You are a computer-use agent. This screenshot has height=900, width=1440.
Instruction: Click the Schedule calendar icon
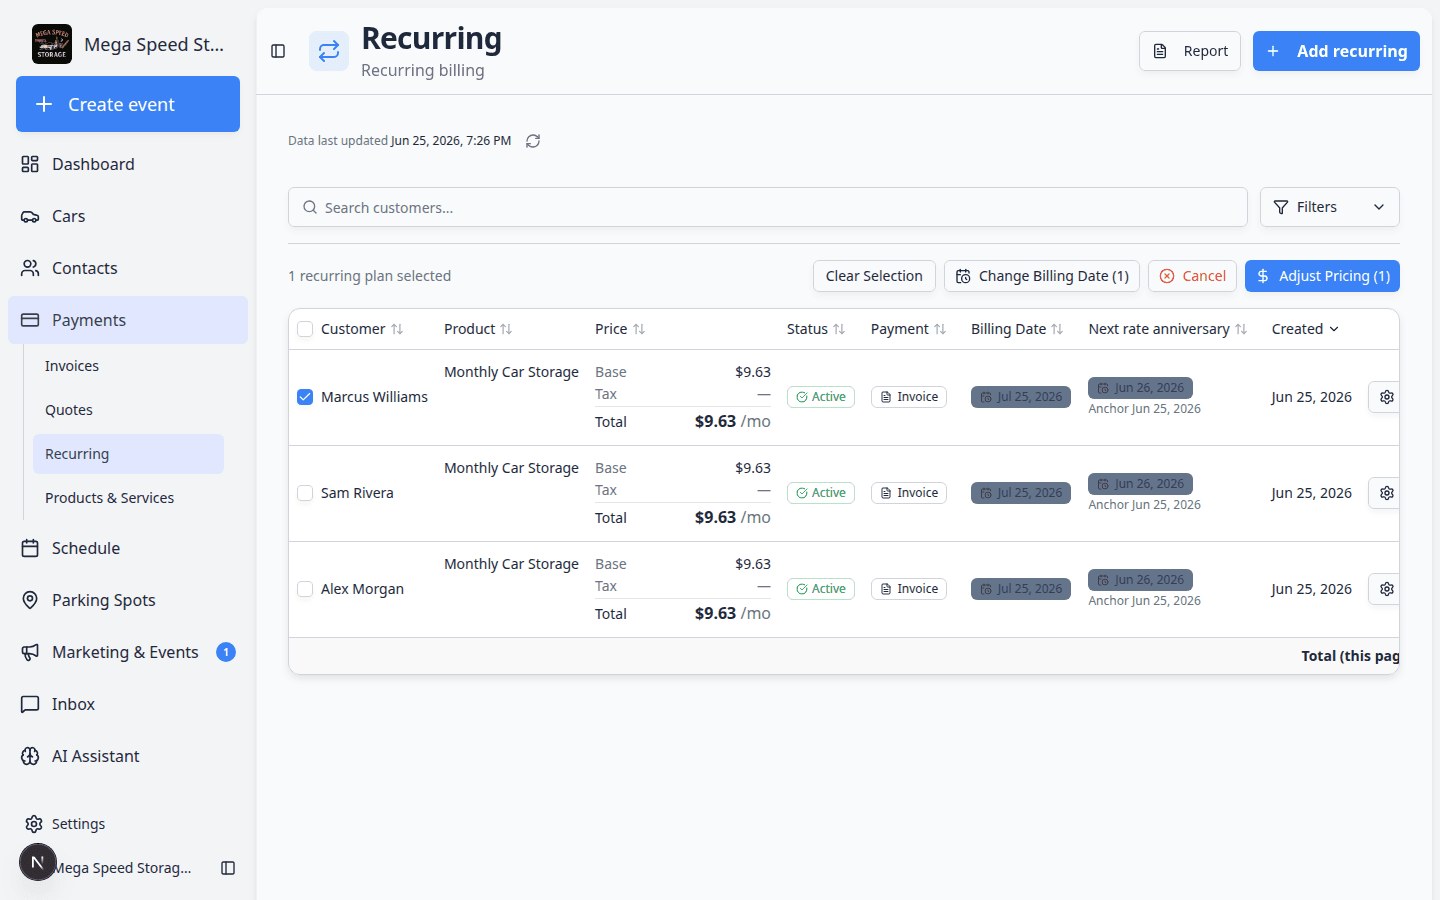30,548
